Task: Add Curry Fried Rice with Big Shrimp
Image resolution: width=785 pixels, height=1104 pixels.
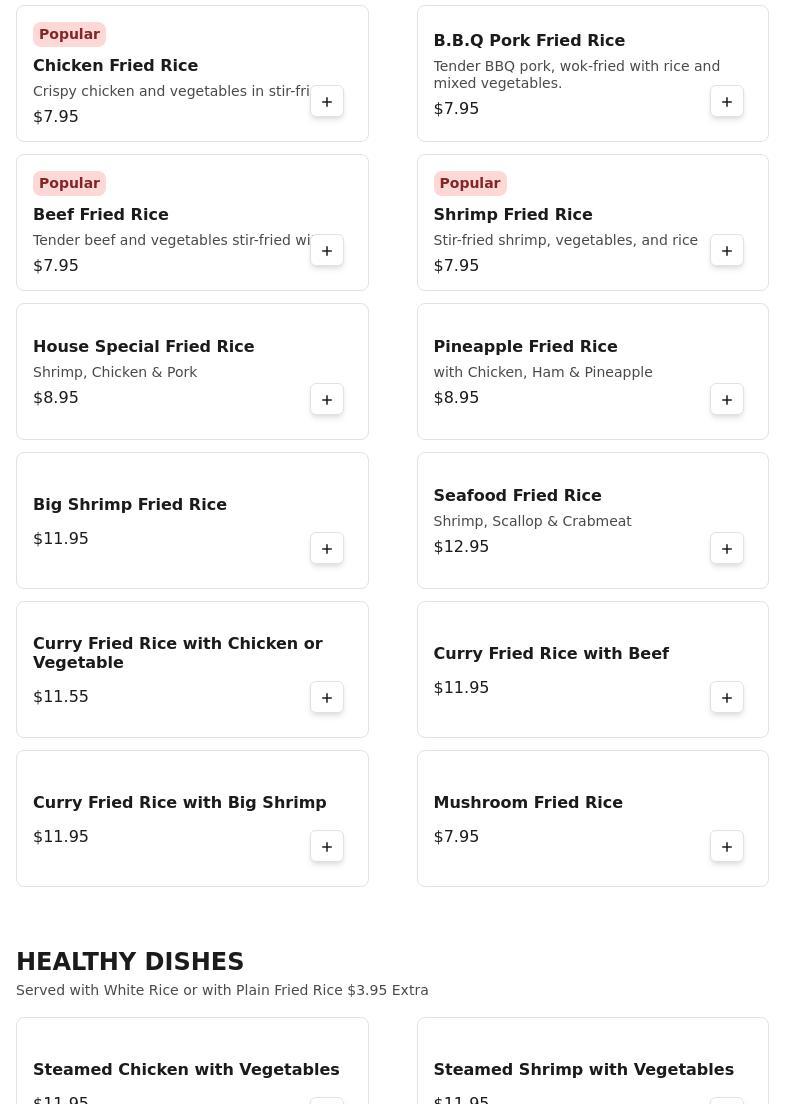Action: click(327, 847)
